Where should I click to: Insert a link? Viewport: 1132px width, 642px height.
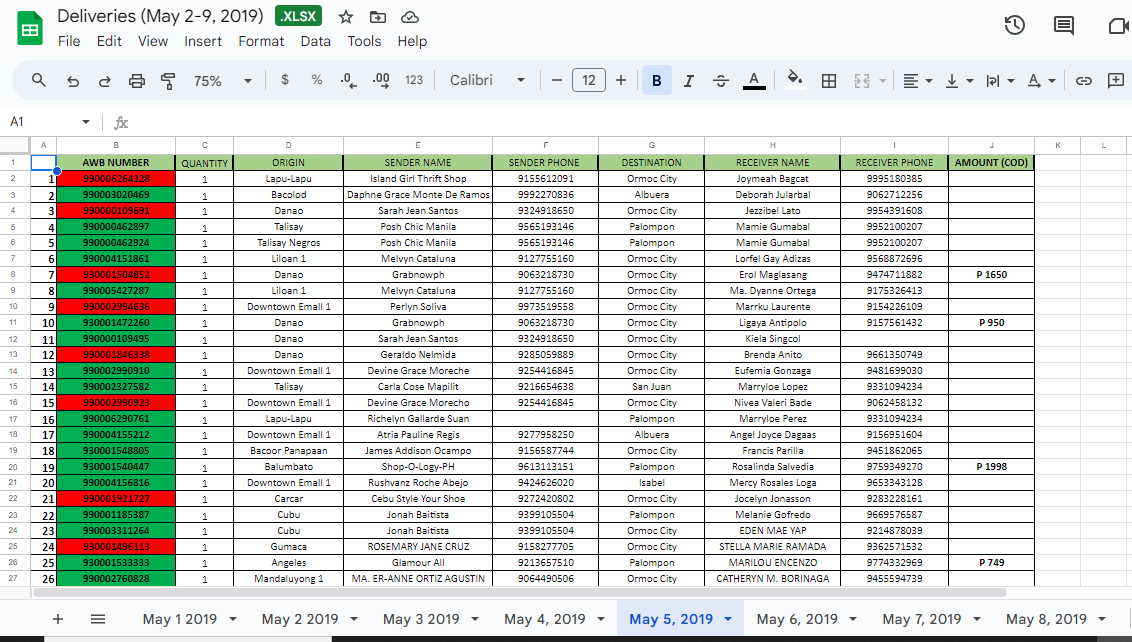click(1084, 81)
